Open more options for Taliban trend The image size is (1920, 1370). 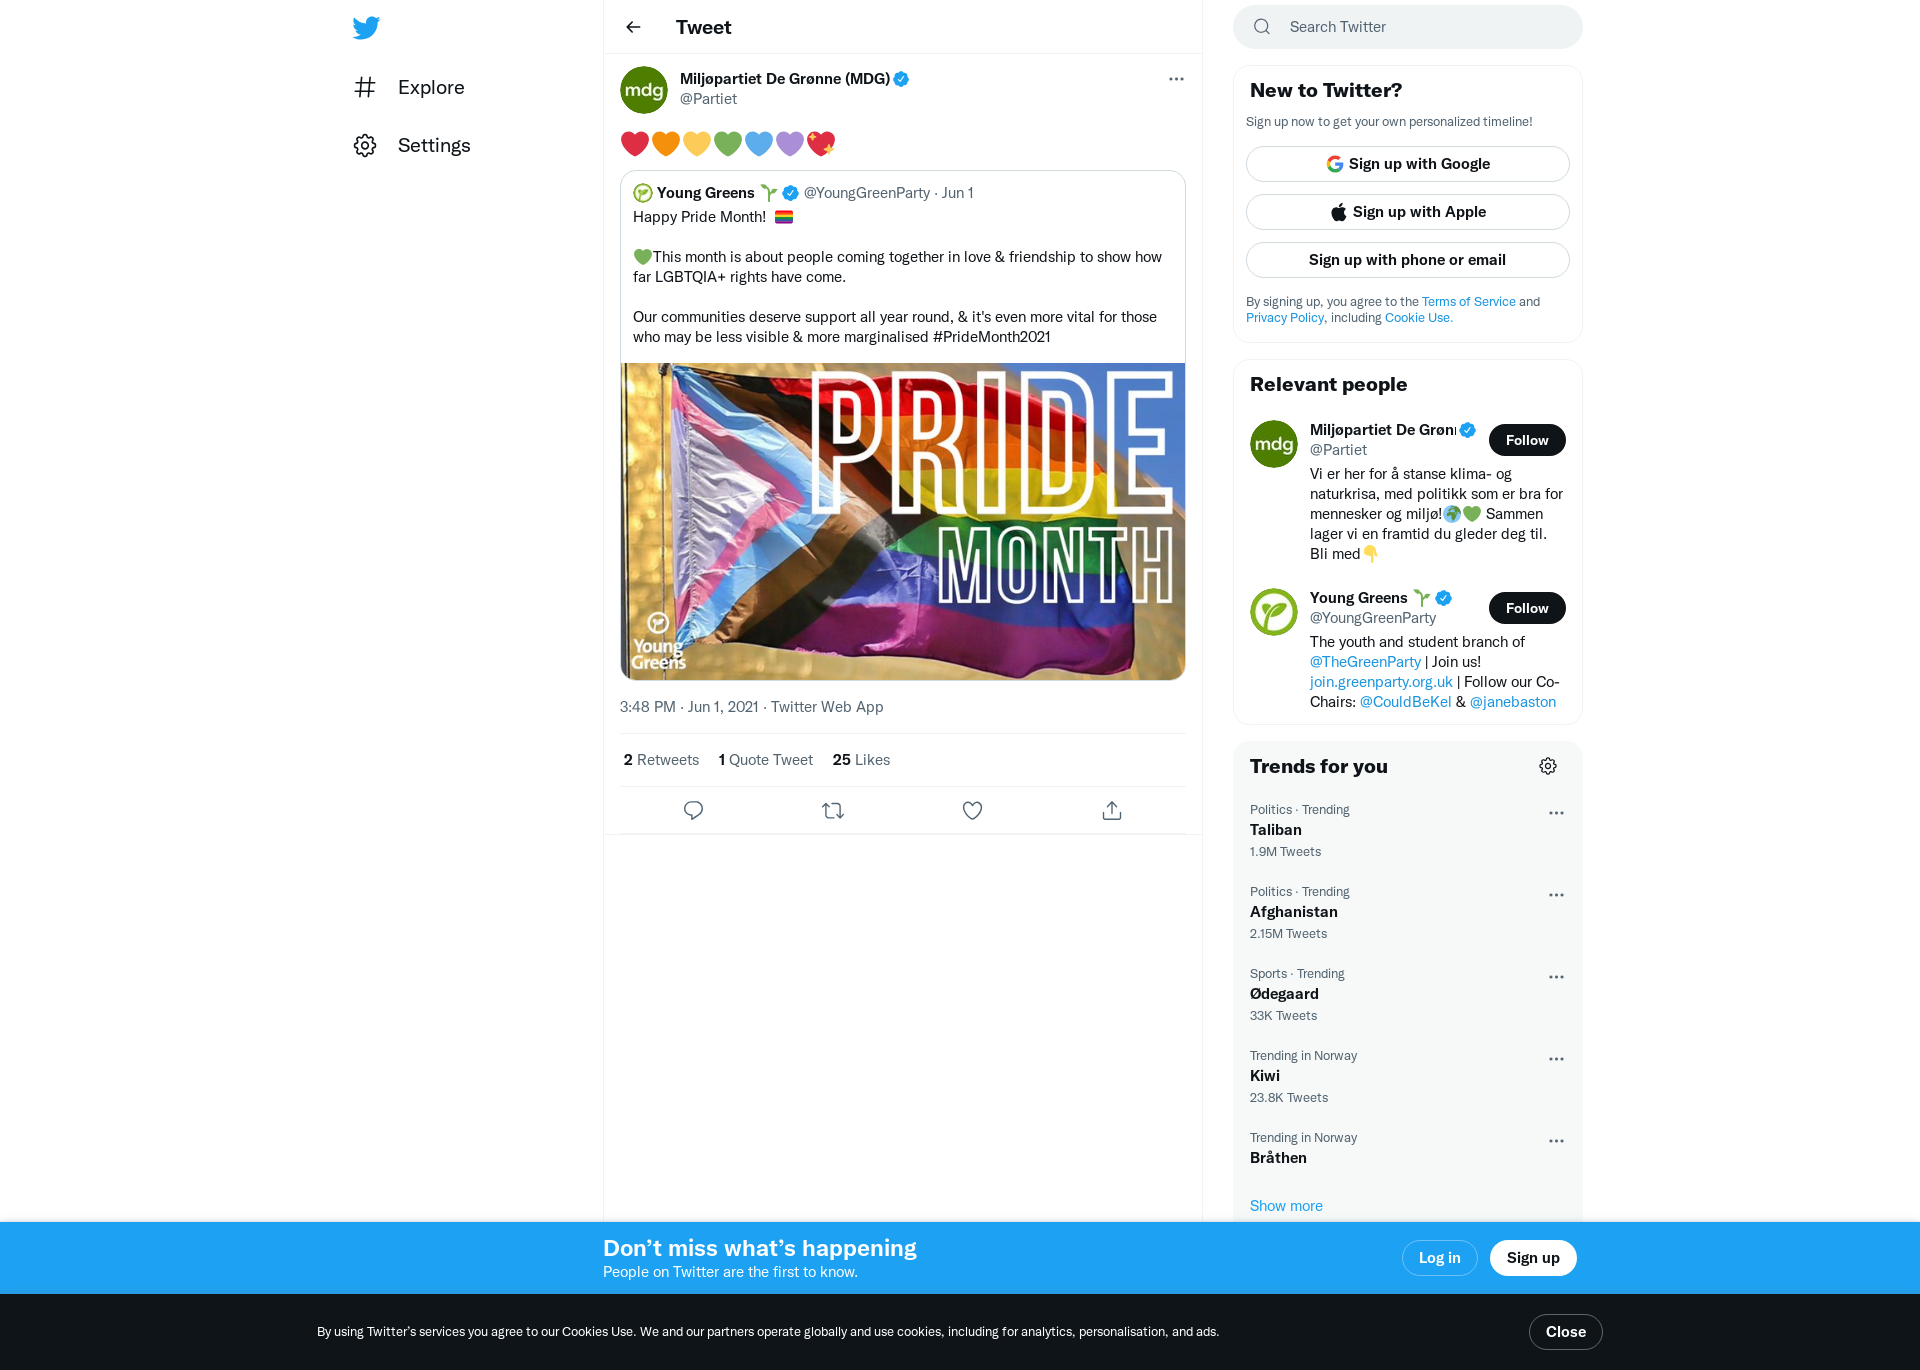pos(1556,813)
